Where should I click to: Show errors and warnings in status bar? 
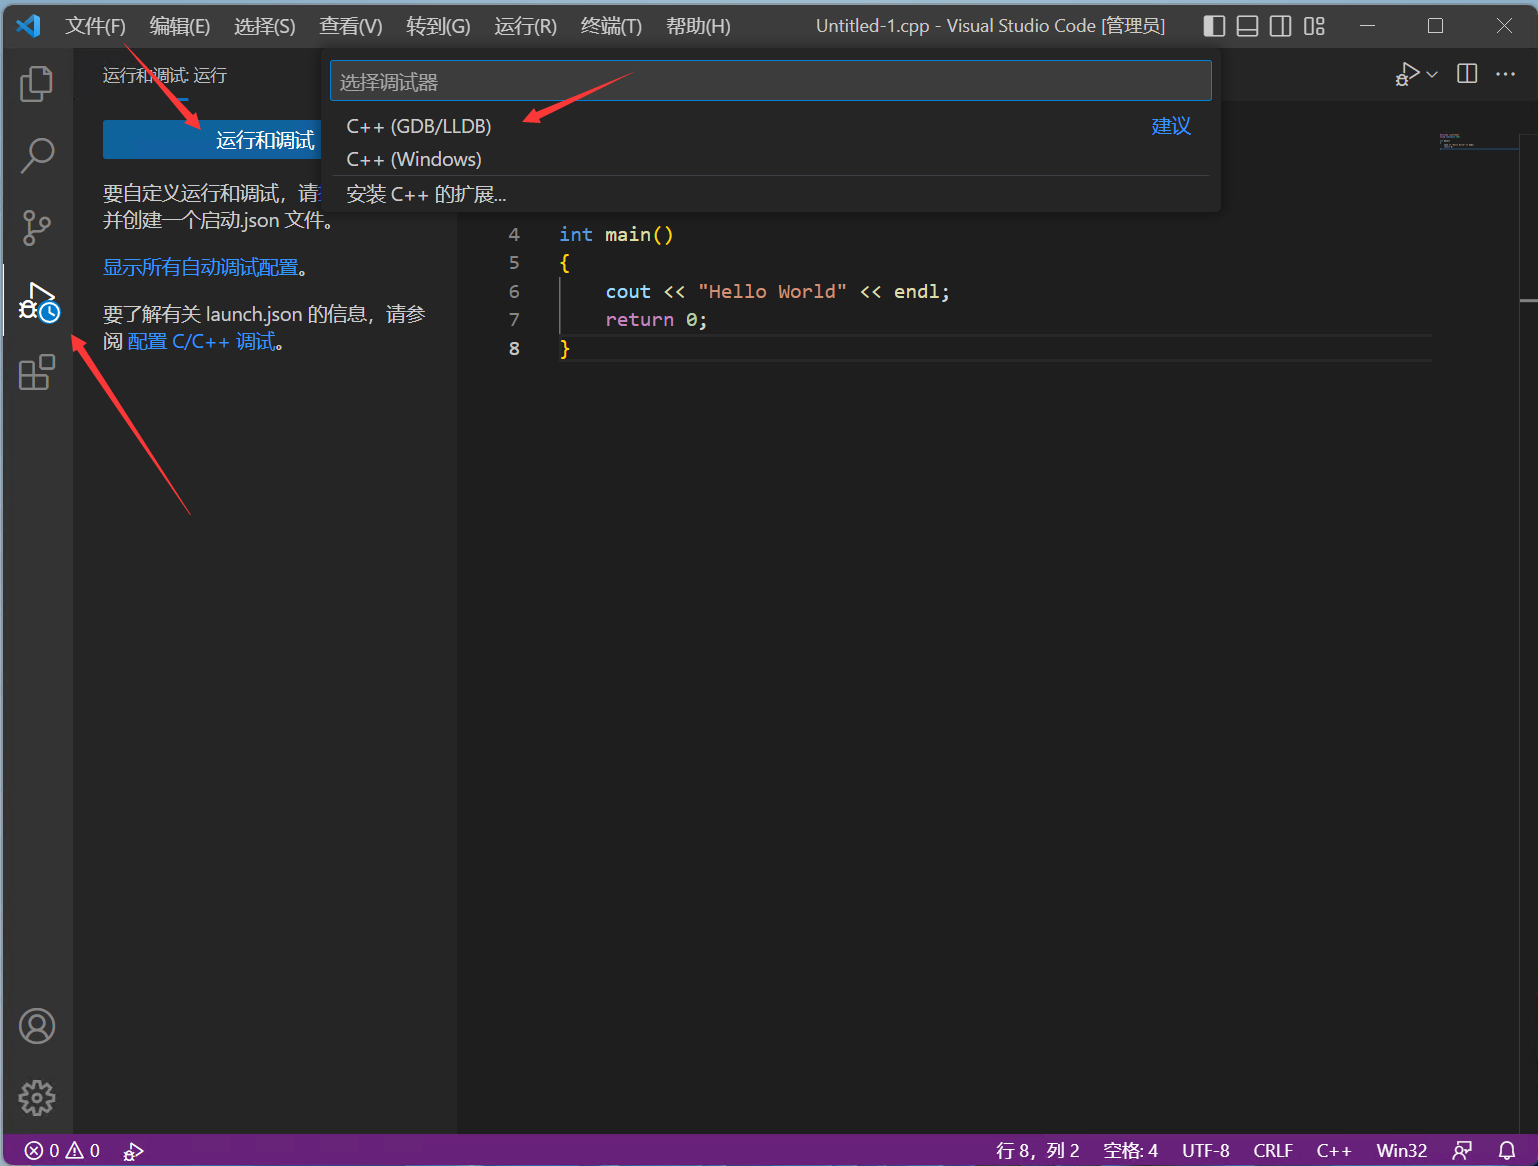tap(62, 1151)
